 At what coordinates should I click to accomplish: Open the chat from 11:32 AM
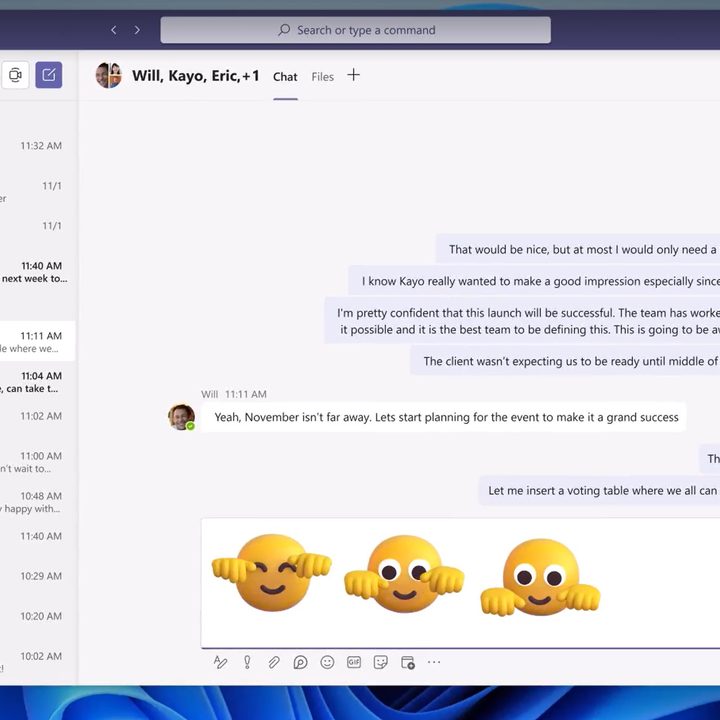(38, 146)
